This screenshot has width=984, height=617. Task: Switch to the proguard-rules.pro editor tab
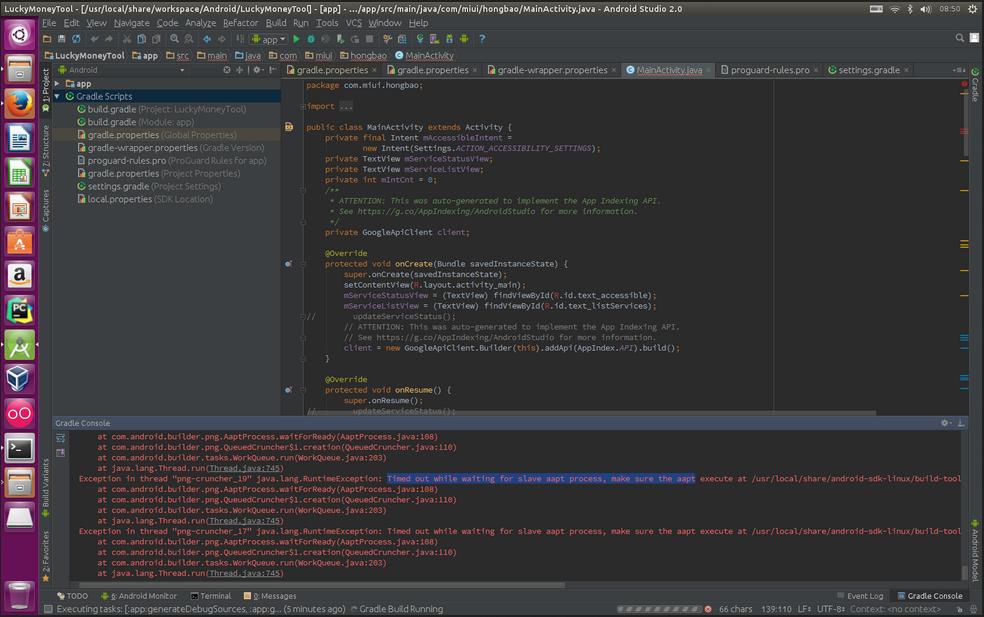[x=769, y=70]
